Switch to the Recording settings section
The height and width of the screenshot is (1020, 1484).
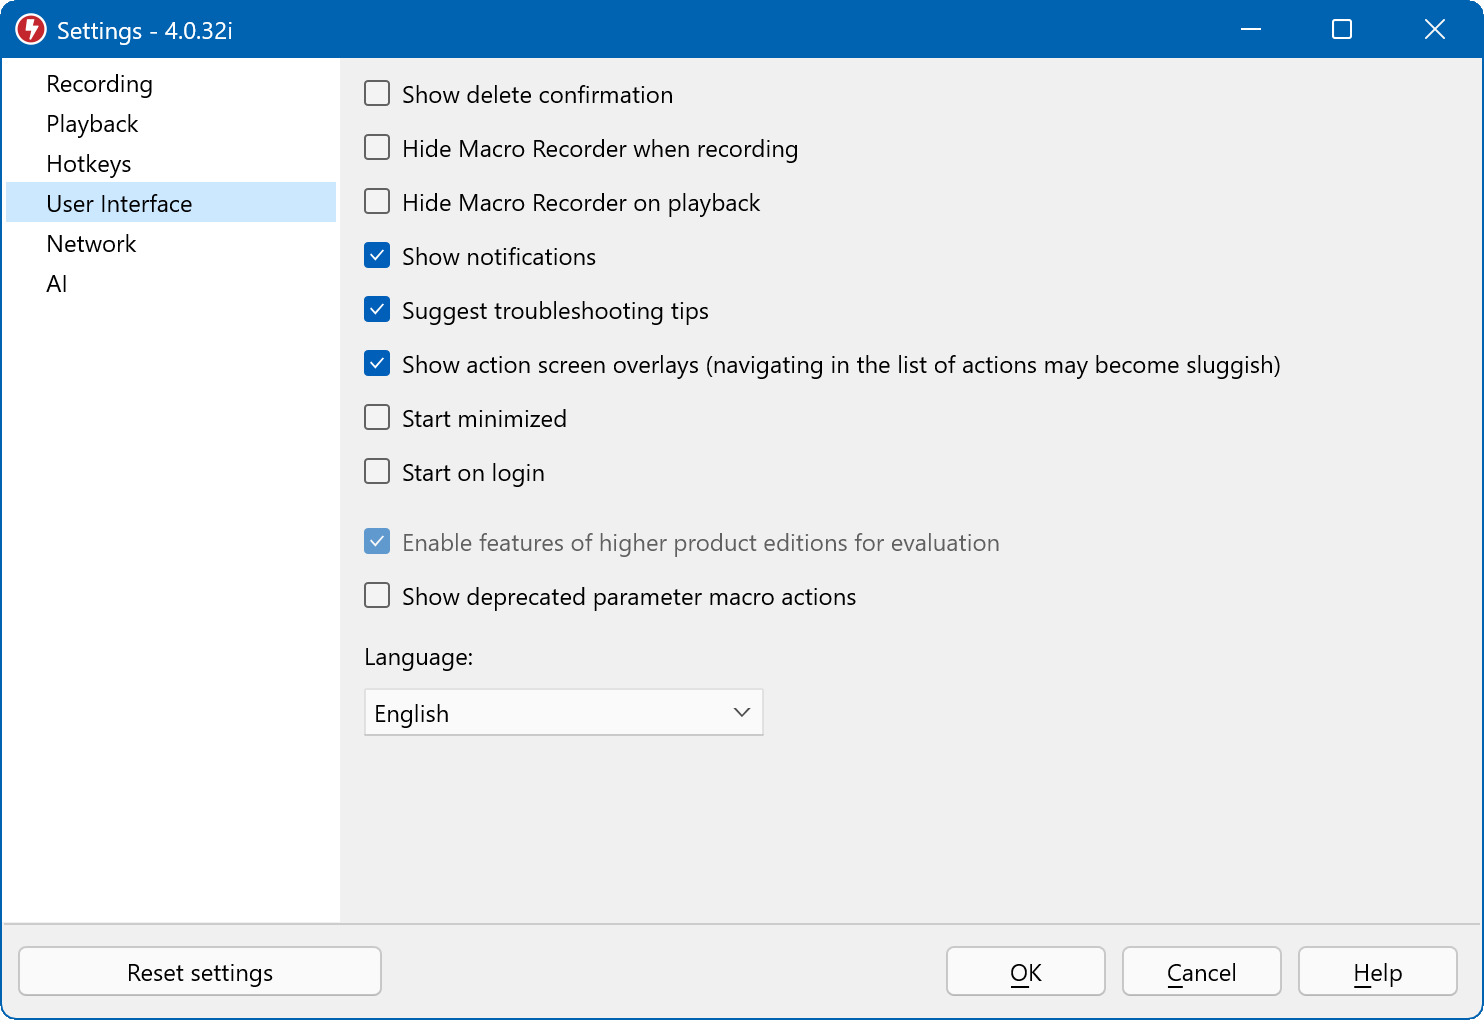[x=99, y=84]
